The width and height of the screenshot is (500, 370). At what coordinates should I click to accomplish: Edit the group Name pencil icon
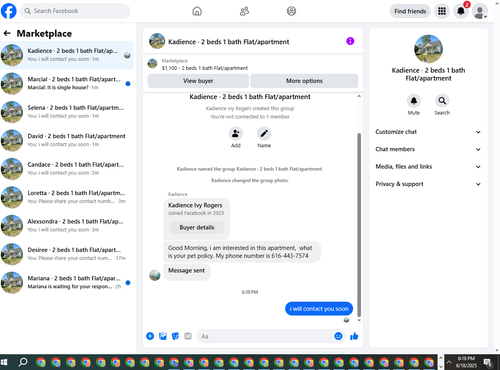264,134
